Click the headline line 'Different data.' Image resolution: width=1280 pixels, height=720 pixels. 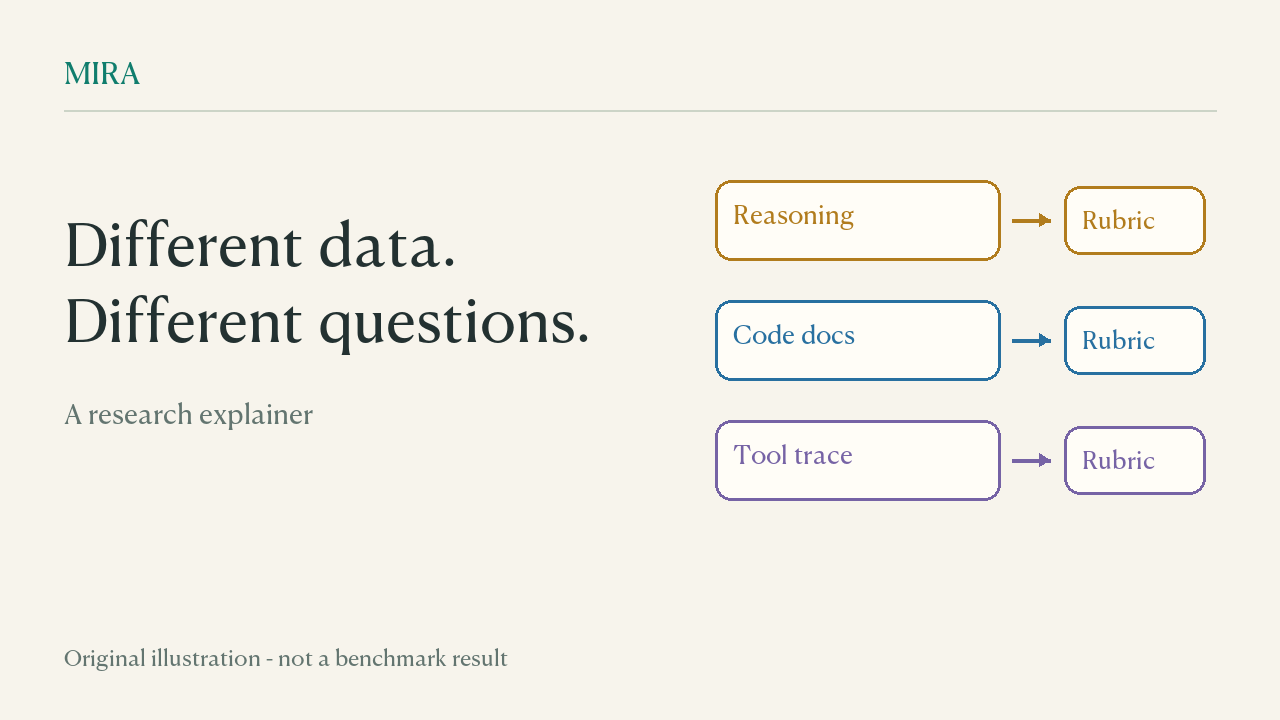pyautogui.click(x=260, y=245)
